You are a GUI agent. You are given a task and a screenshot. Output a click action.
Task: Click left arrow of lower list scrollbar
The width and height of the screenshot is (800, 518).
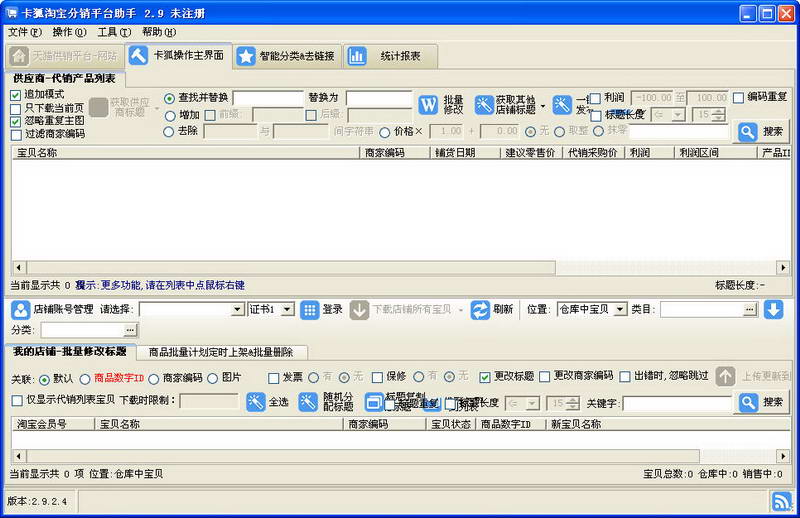click(x=19, y=456)
